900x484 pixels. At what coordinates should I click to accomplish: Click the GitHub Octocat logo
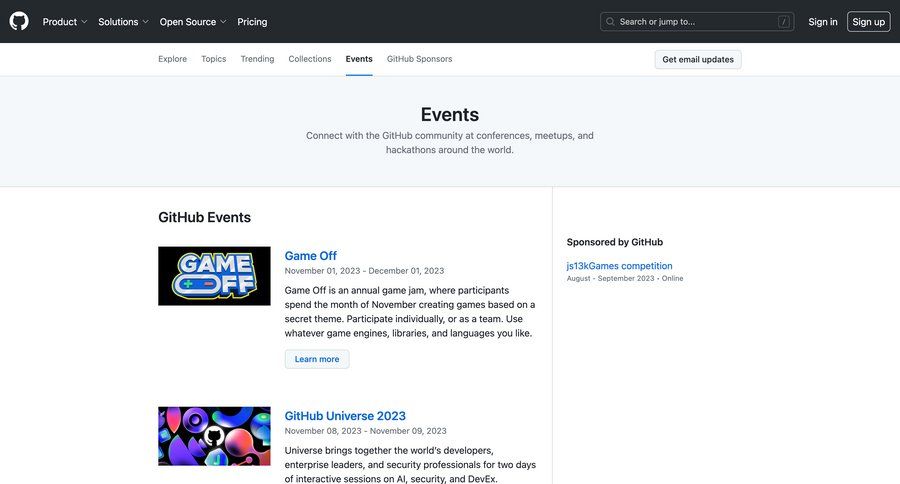pos(19,21)
